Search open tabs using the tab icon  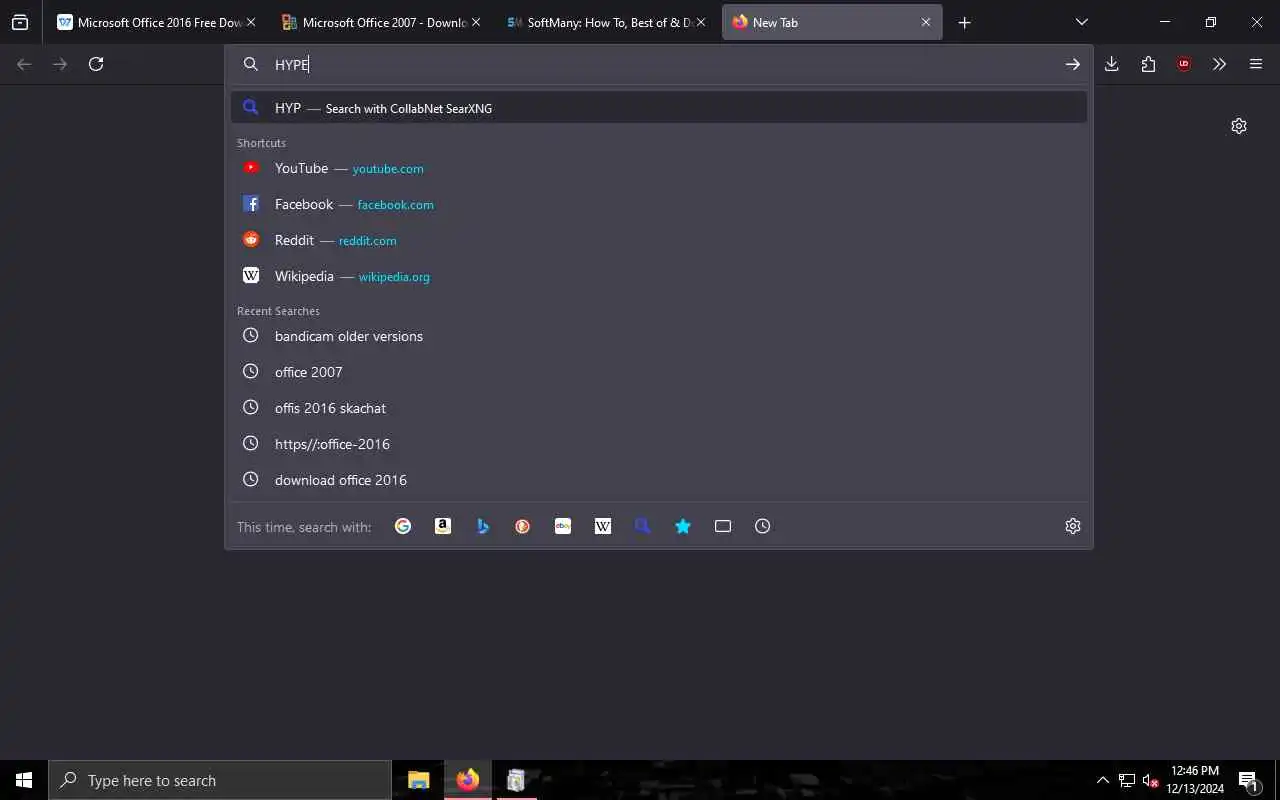(723, 526)
